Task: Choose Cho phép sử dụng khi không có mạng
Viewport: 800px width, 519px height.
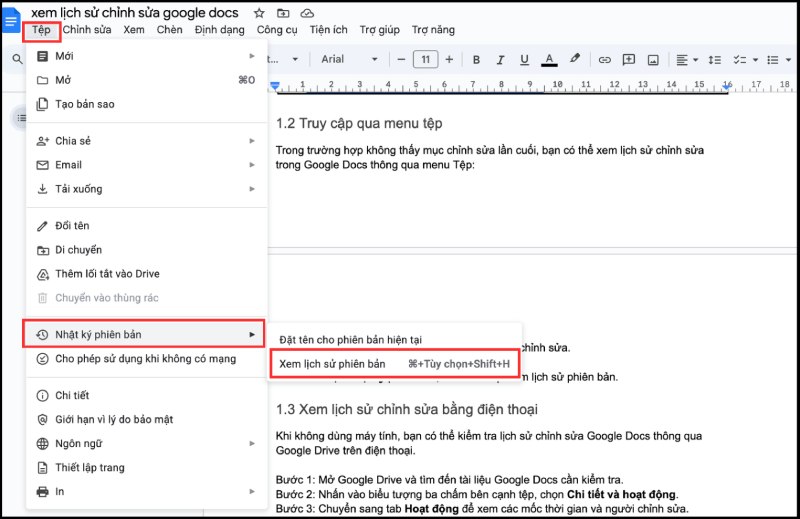Action: coord(147,359)
